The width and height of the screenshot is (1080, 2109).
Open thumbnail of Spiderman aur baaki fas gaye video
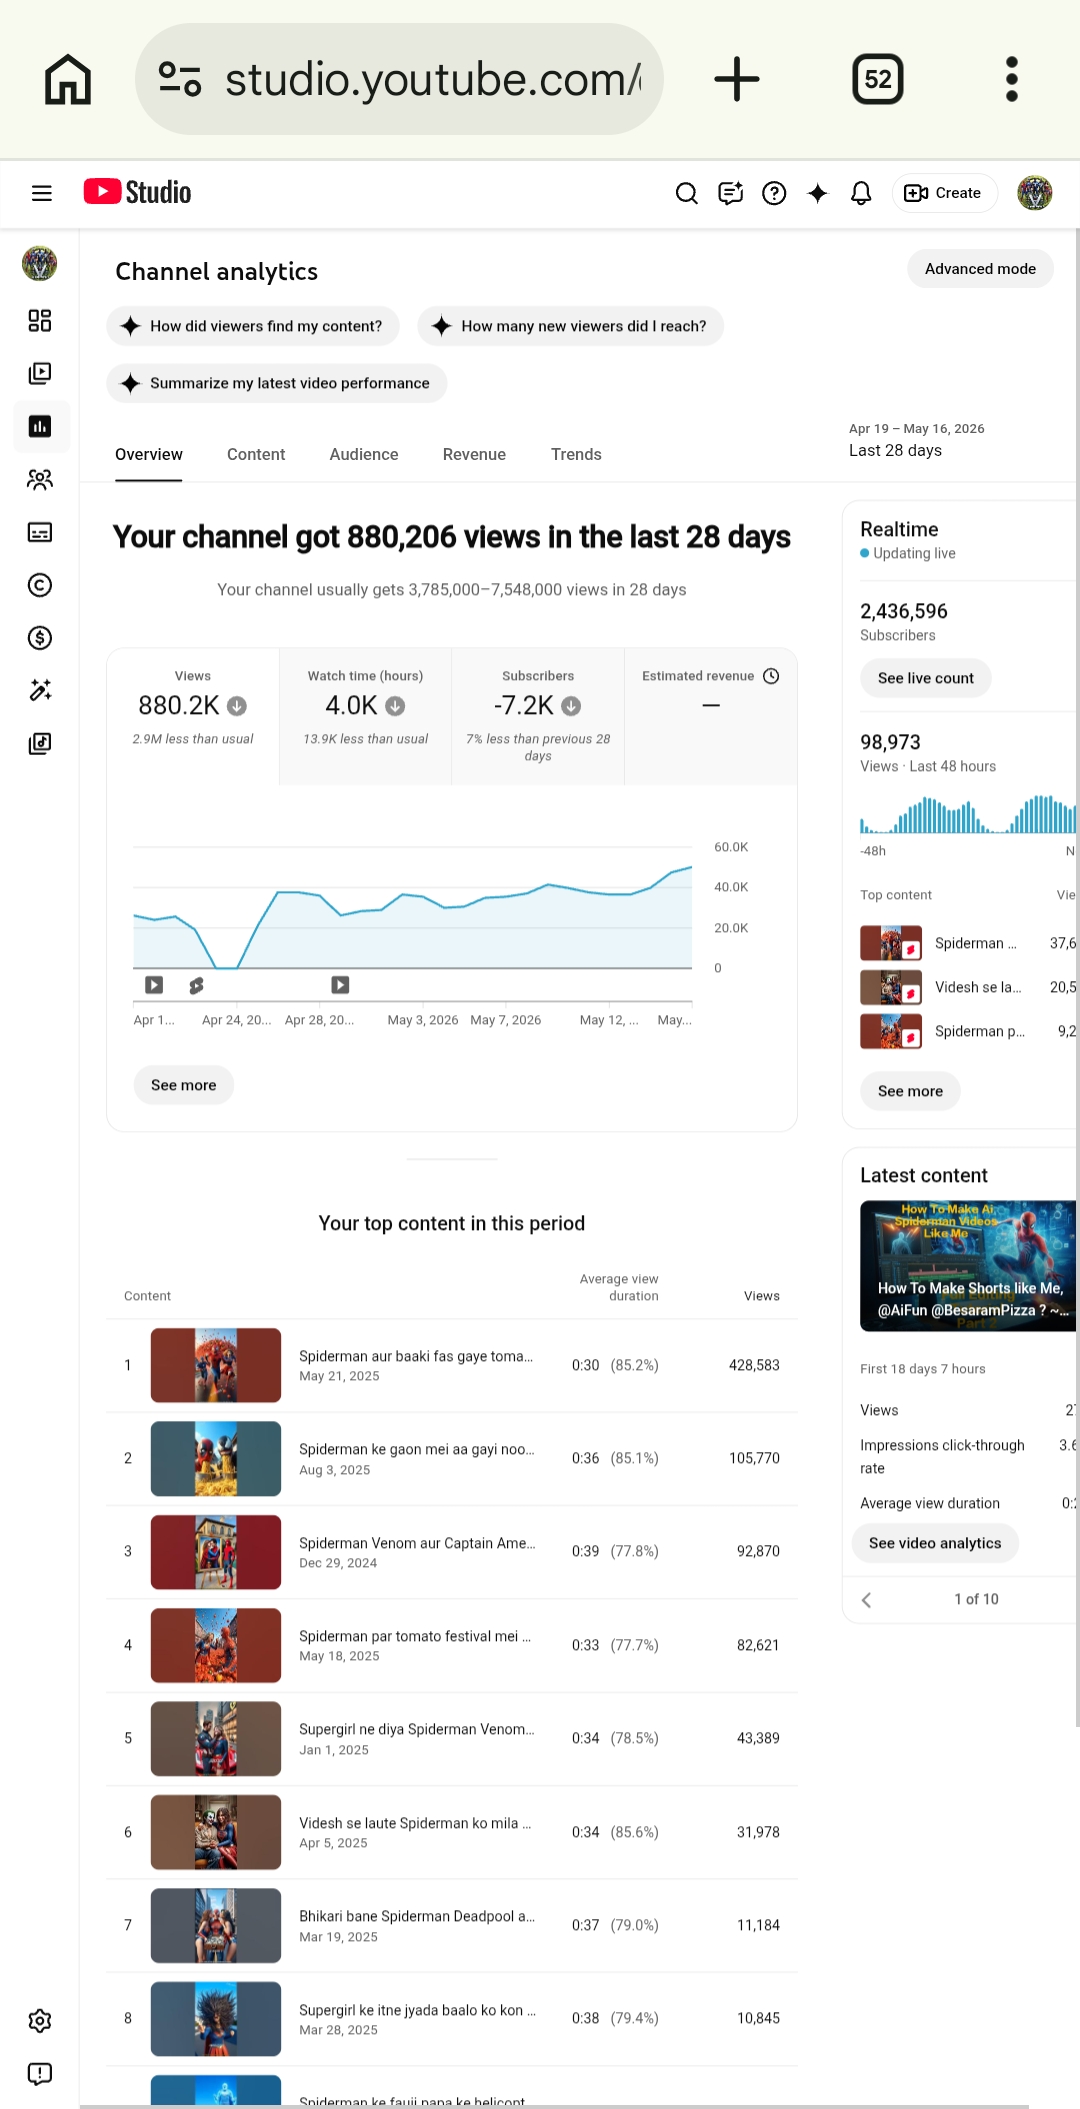point(216,1365)
